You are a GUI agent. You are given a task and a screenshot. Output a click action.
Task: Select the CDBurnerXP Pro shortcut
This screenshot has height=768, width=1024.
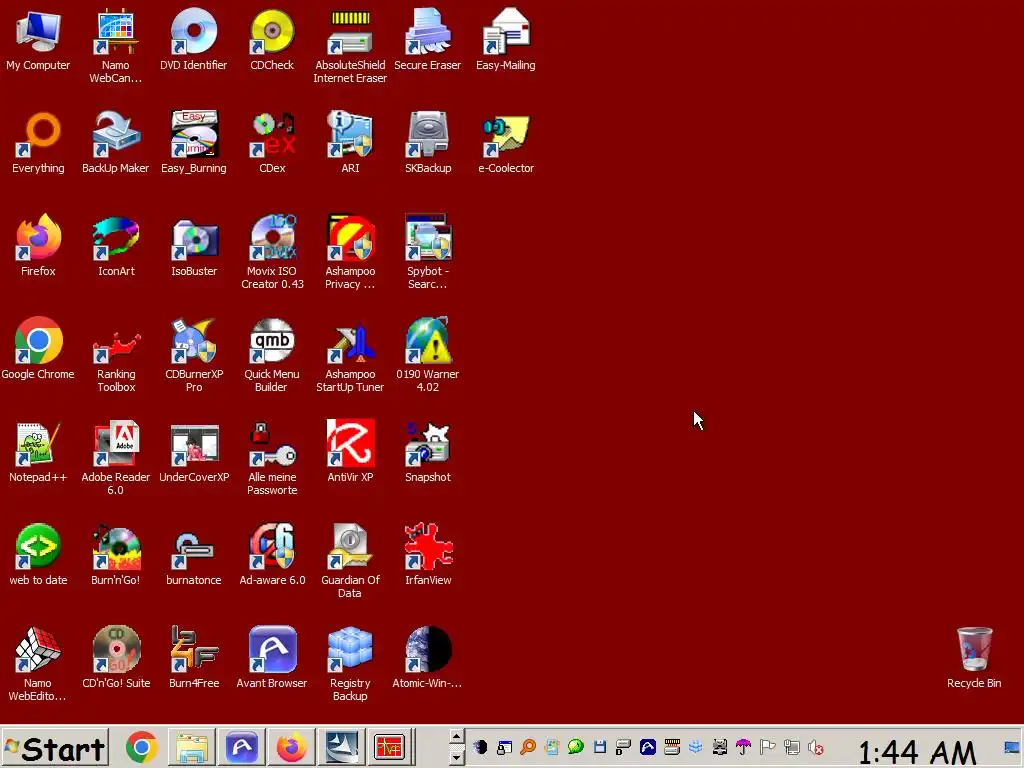194,355
